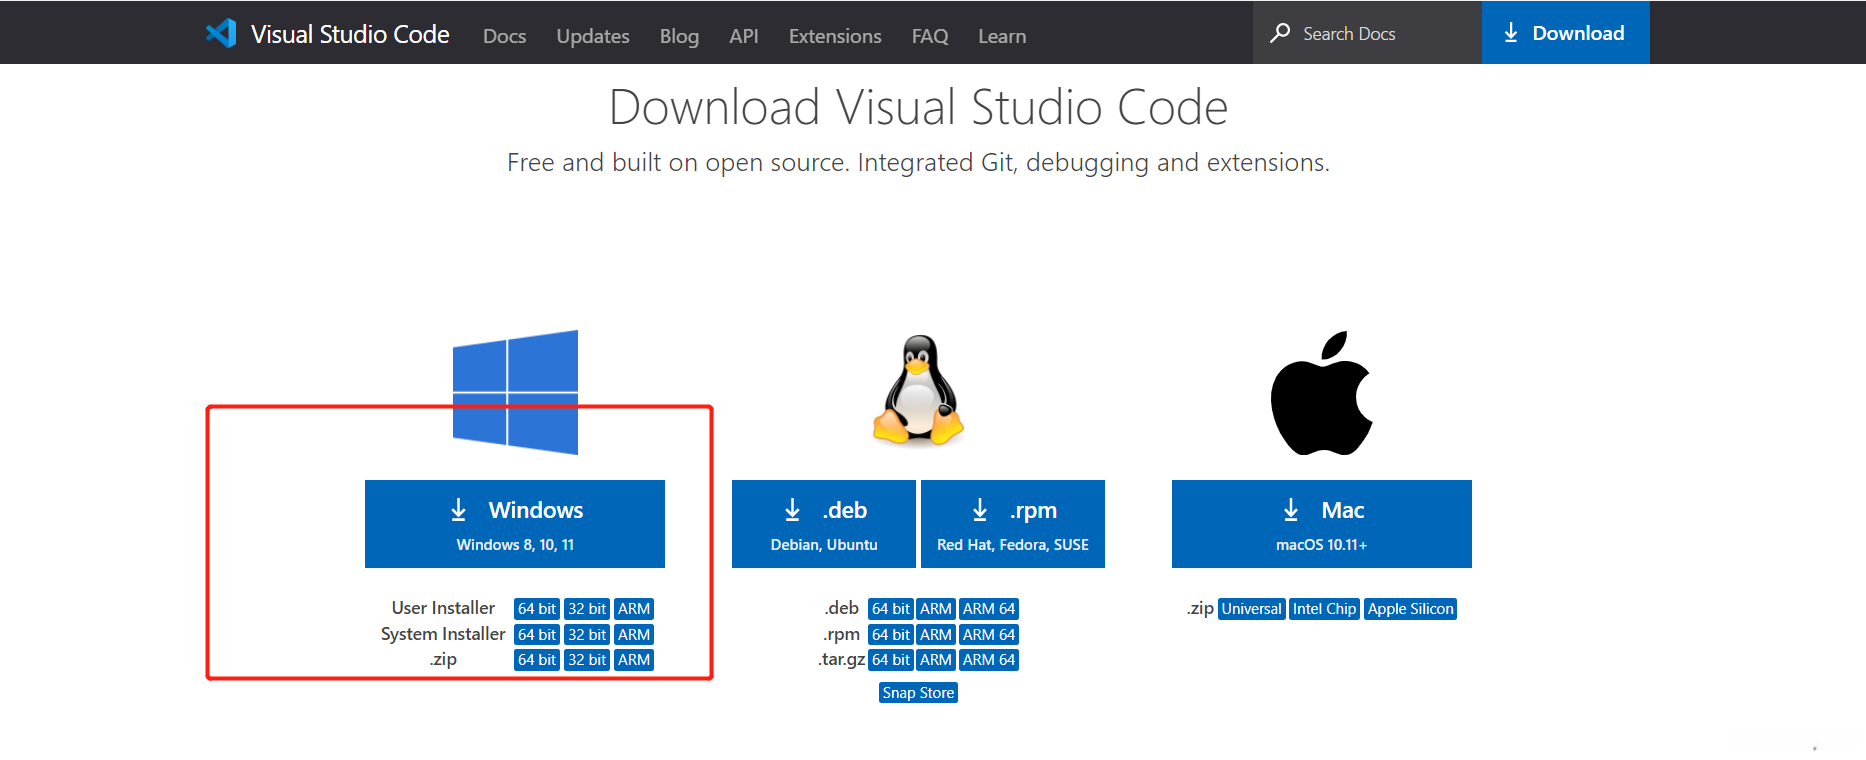This screenshot has height=760, width=1866.
Task: Download the Windows installer
Action: pyautogui.click(x=515, y=524)
